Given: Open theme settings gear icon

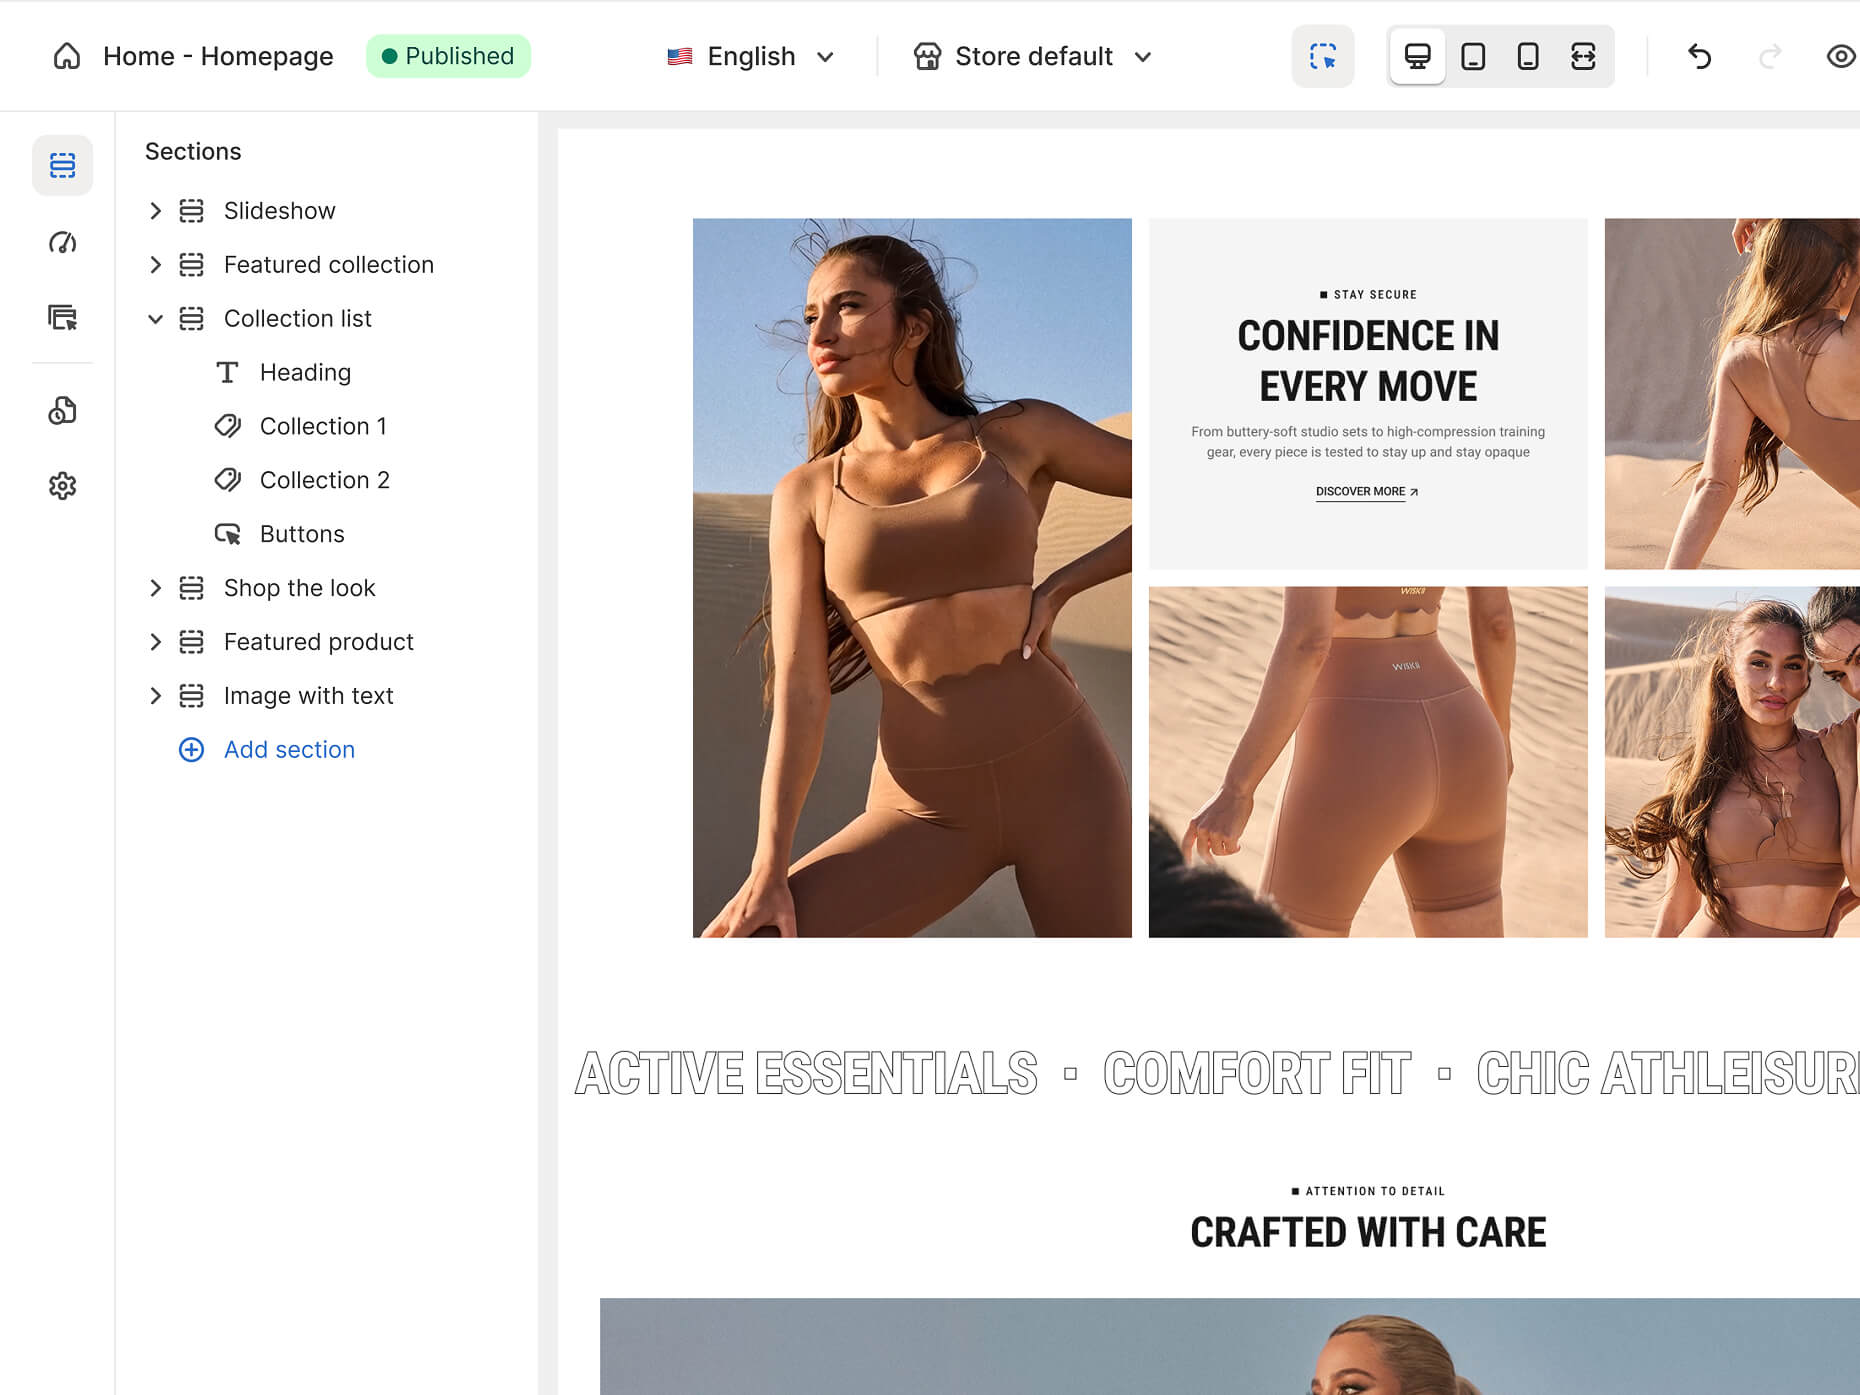Looking at the screenshot, I should [x=62, y=486].
